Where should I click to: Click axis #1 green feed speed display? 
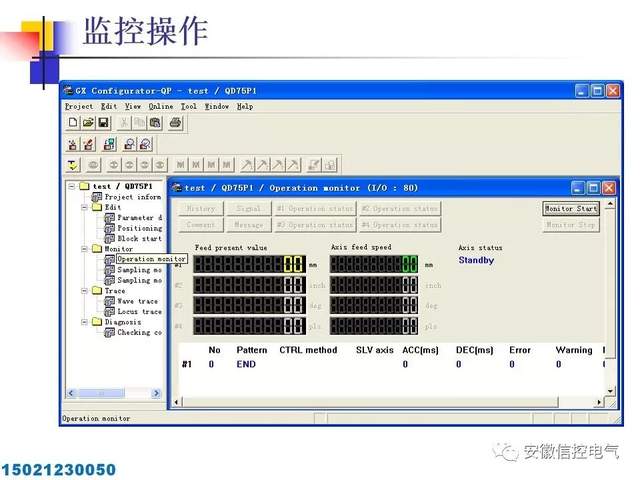tap(374, 264)
